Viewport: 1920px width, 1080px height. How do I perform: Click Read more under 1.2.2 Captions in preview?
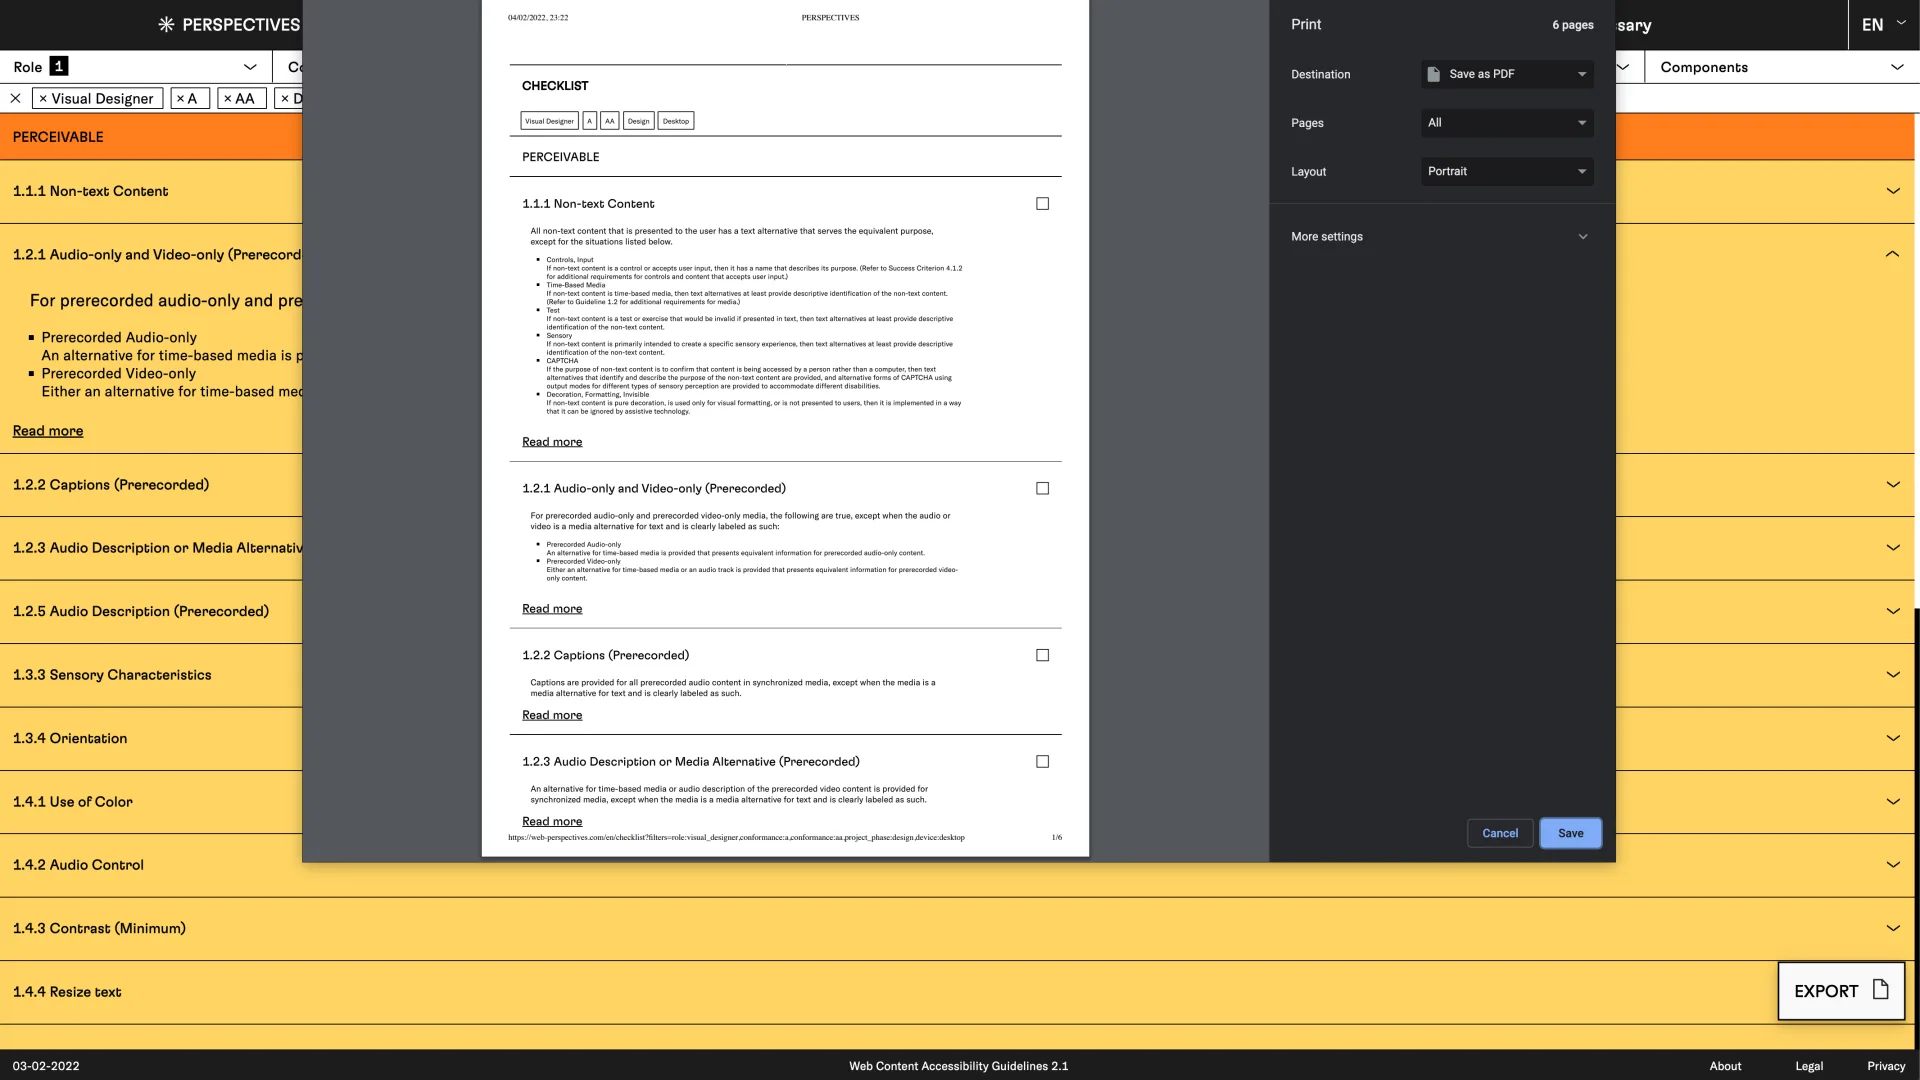[552, 715]
